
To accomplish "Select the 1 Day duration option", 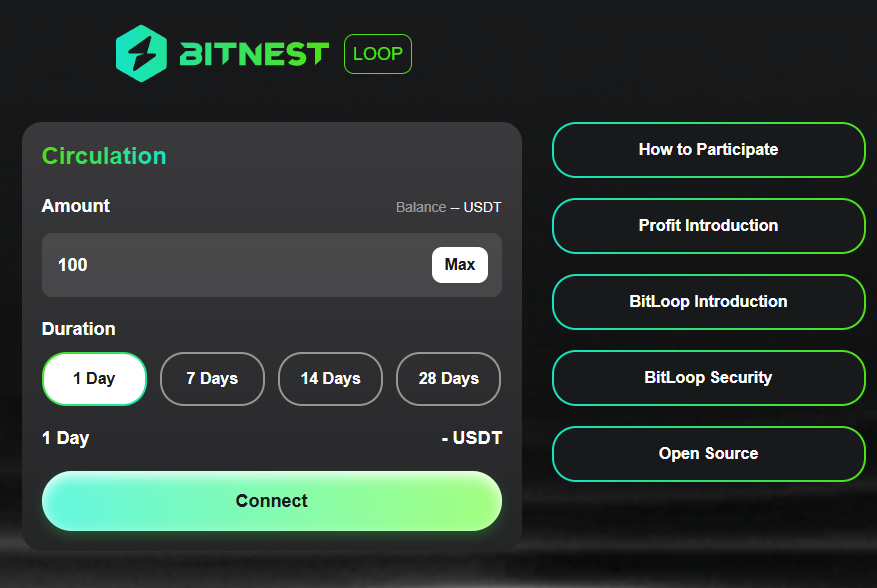I will click(x=94, y=379).
